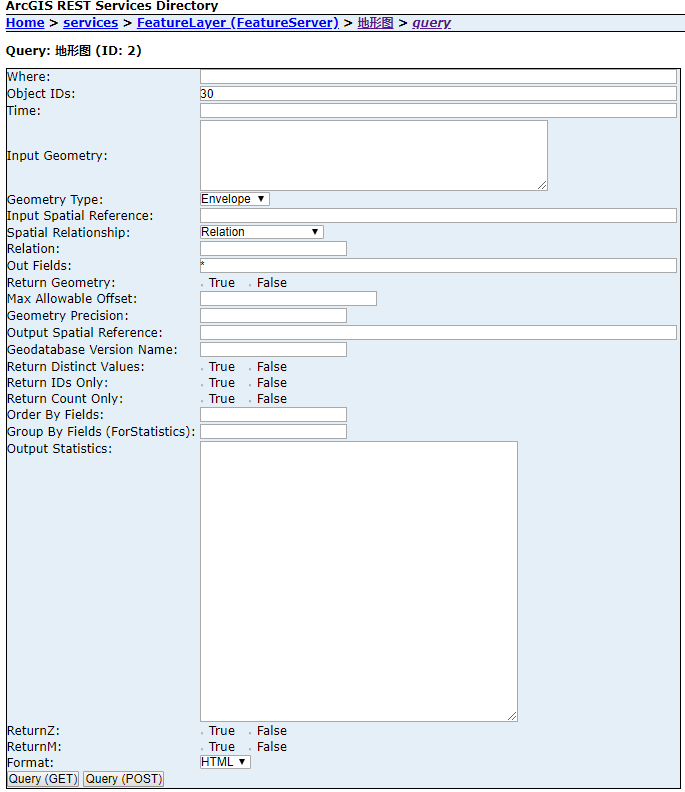The image size is (685, 792).
Task: Select True for Return Geometry
Action: coord(203,285)
